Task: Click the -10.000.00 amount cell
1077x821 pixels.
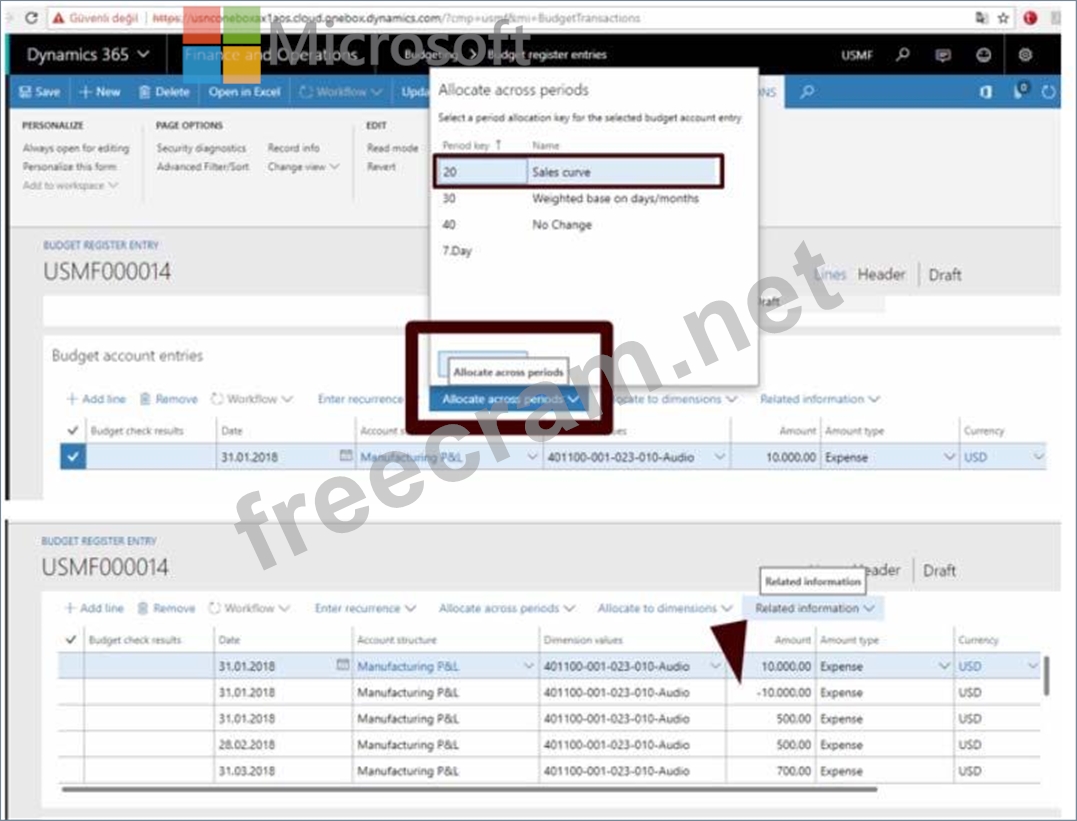Action: coord(770,693)
